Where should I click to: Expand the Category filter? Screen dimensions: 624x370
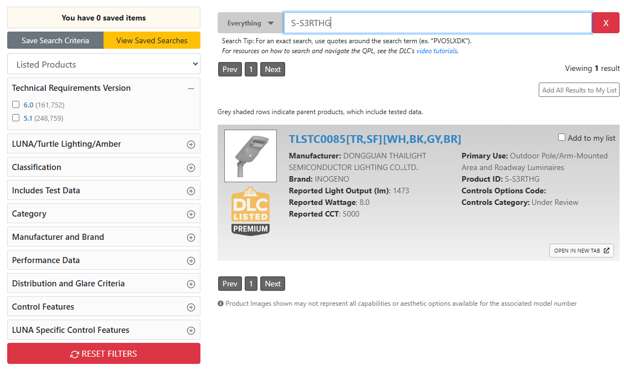pyautogui.click(x=191, y=214)
